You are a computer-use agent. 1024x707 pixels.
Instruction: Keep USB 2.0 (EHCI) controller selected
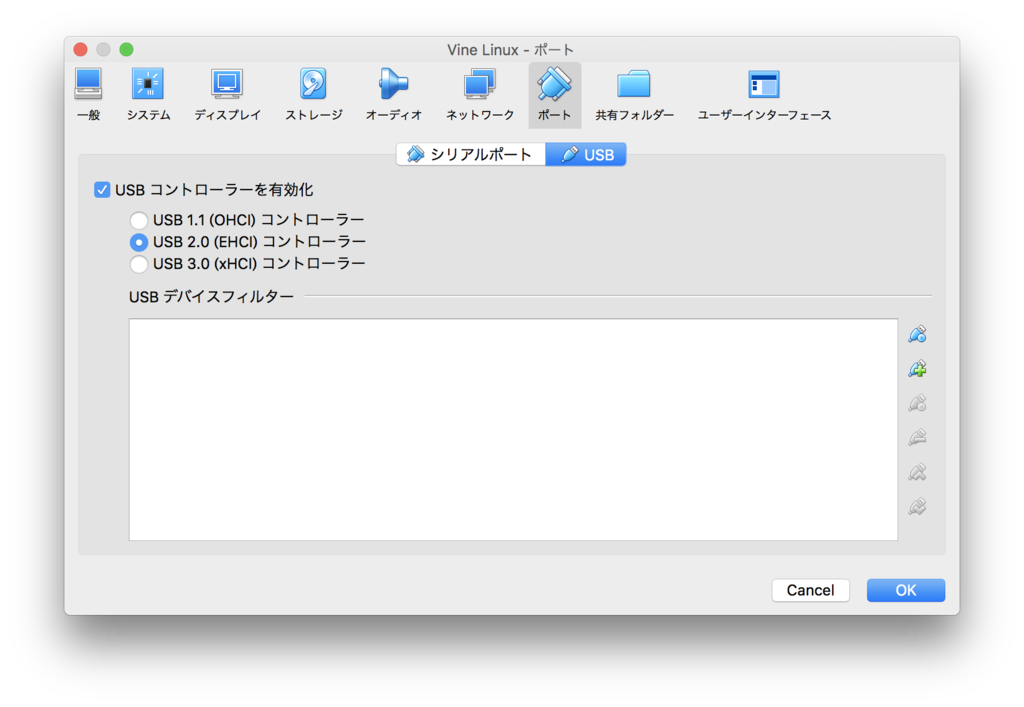point(138,241)
